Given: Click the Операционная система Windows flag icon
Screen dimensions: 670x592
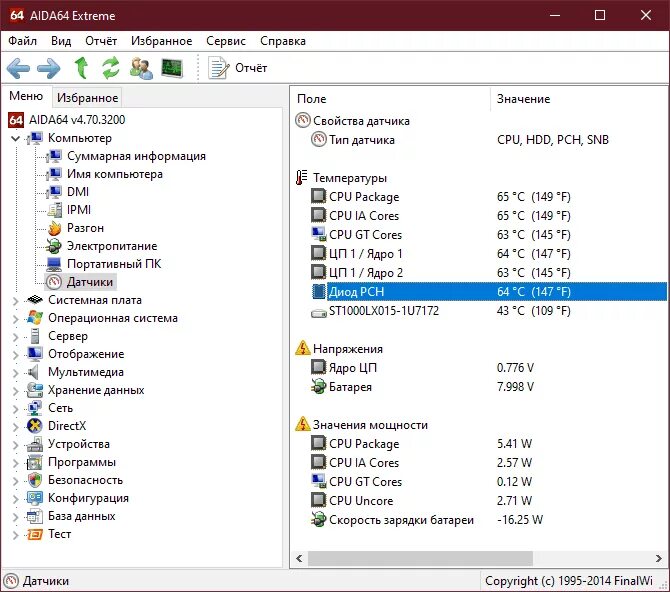Looking at the screenshot, I should click(x=35, y=318).
